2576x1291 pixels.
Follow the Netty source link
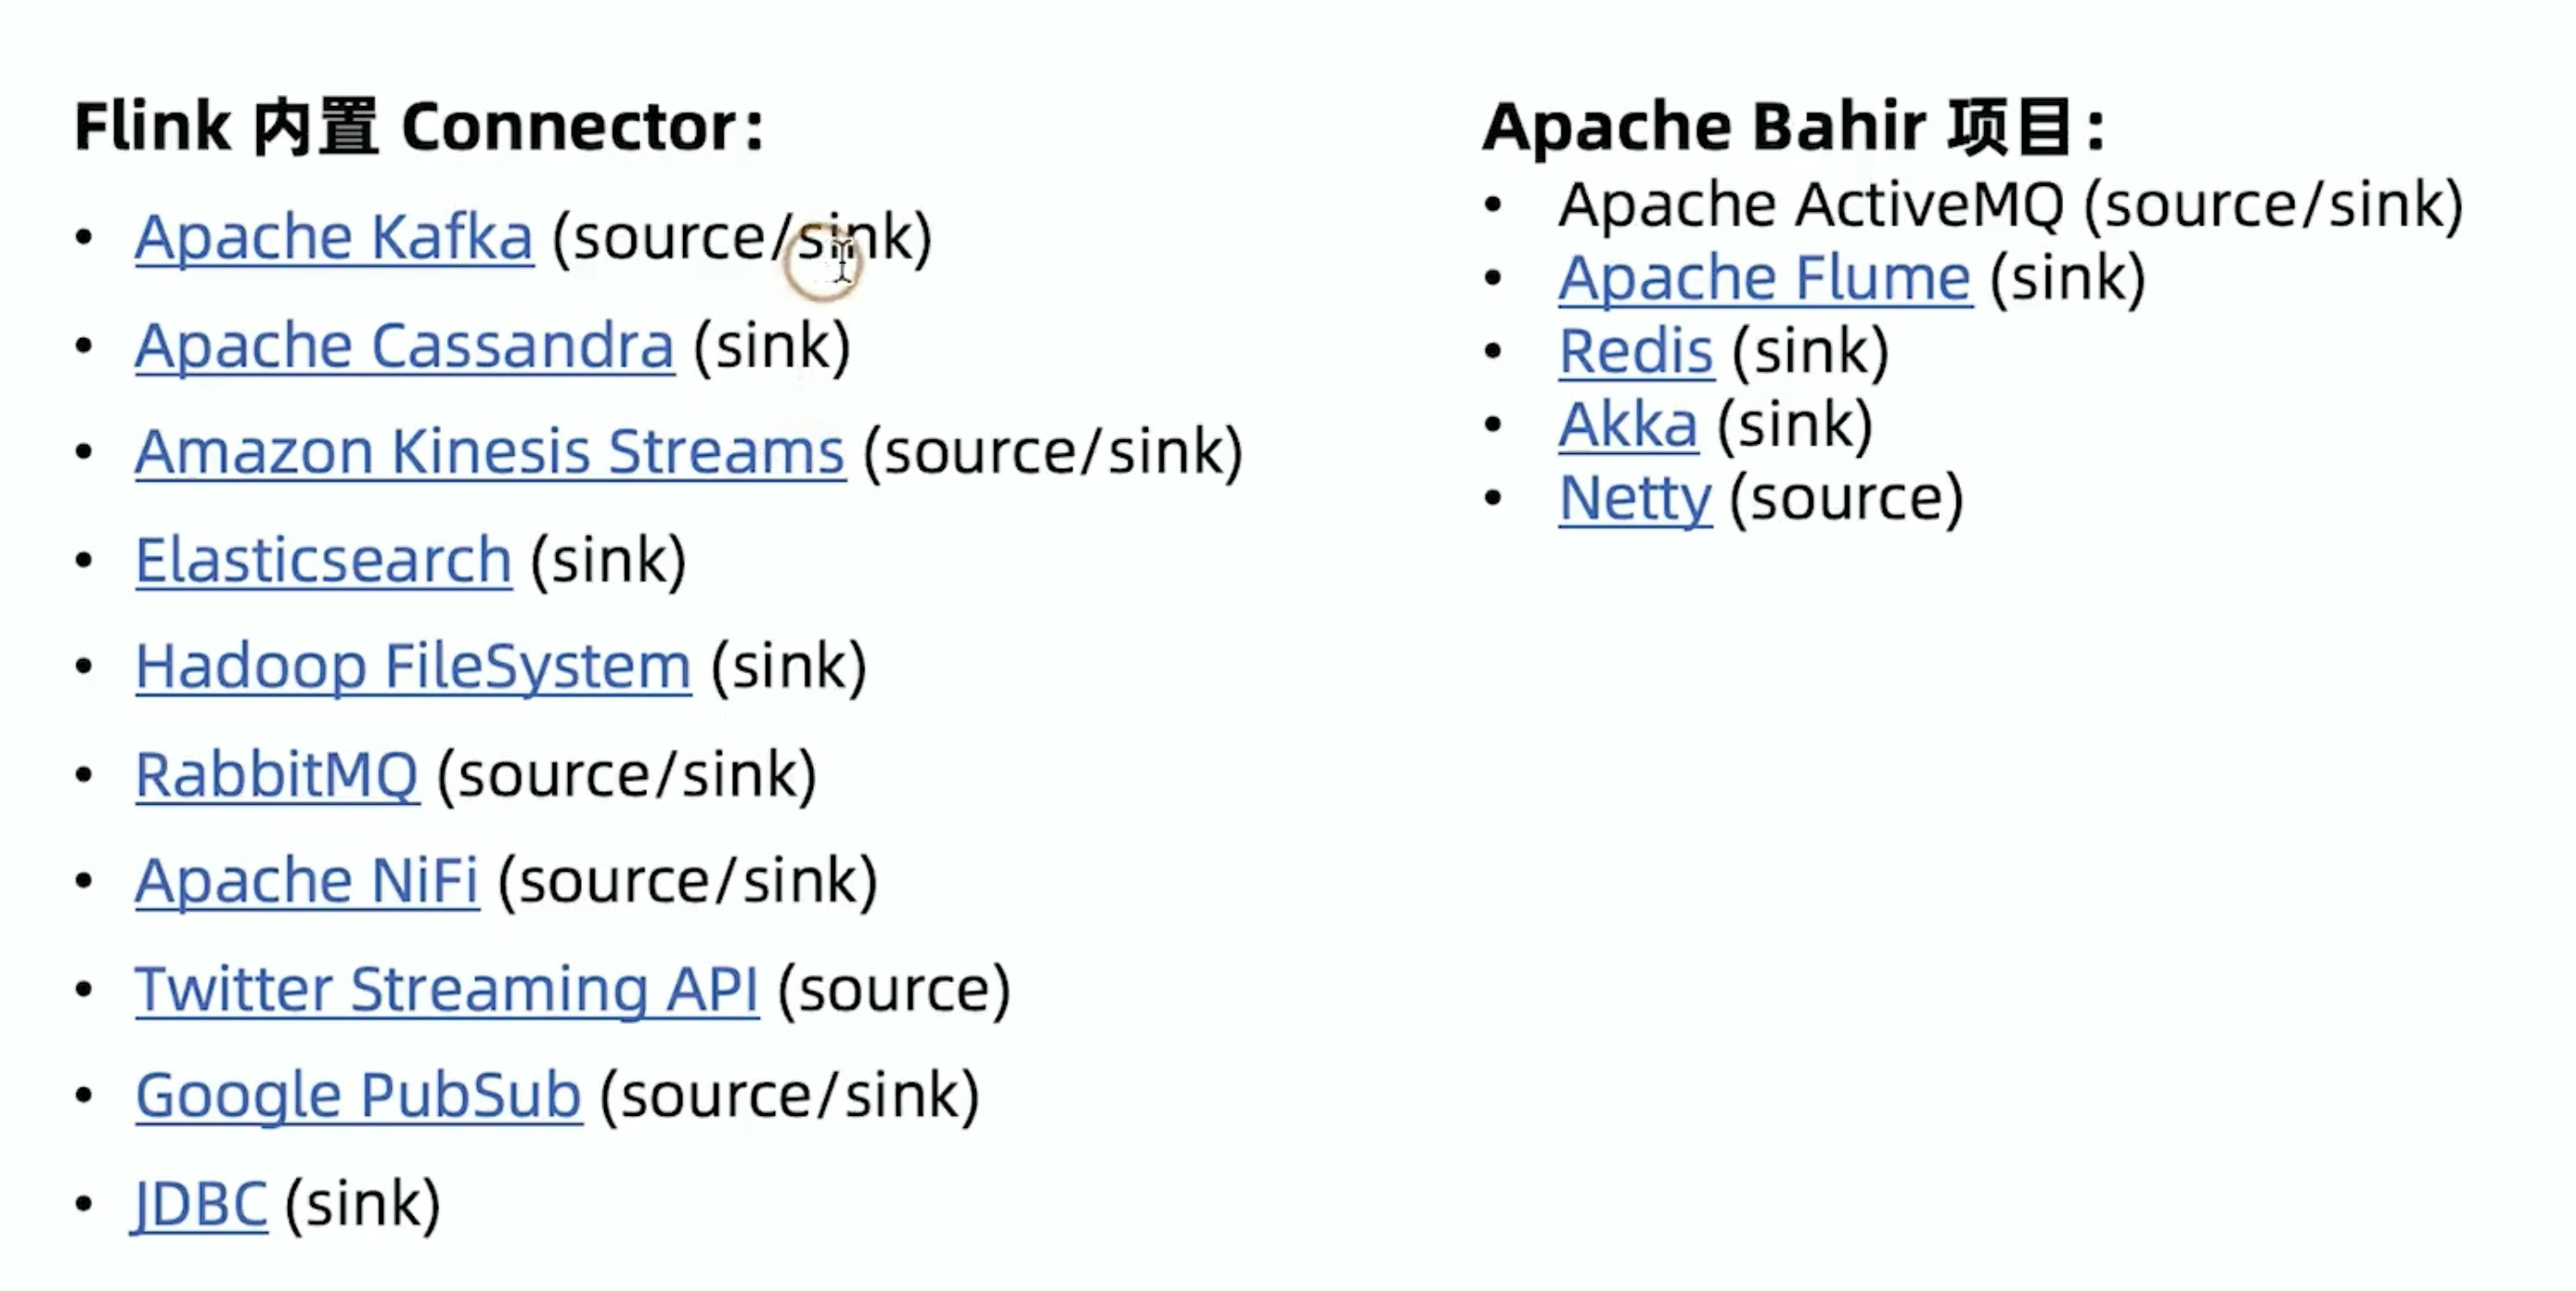click(1635, 499)
